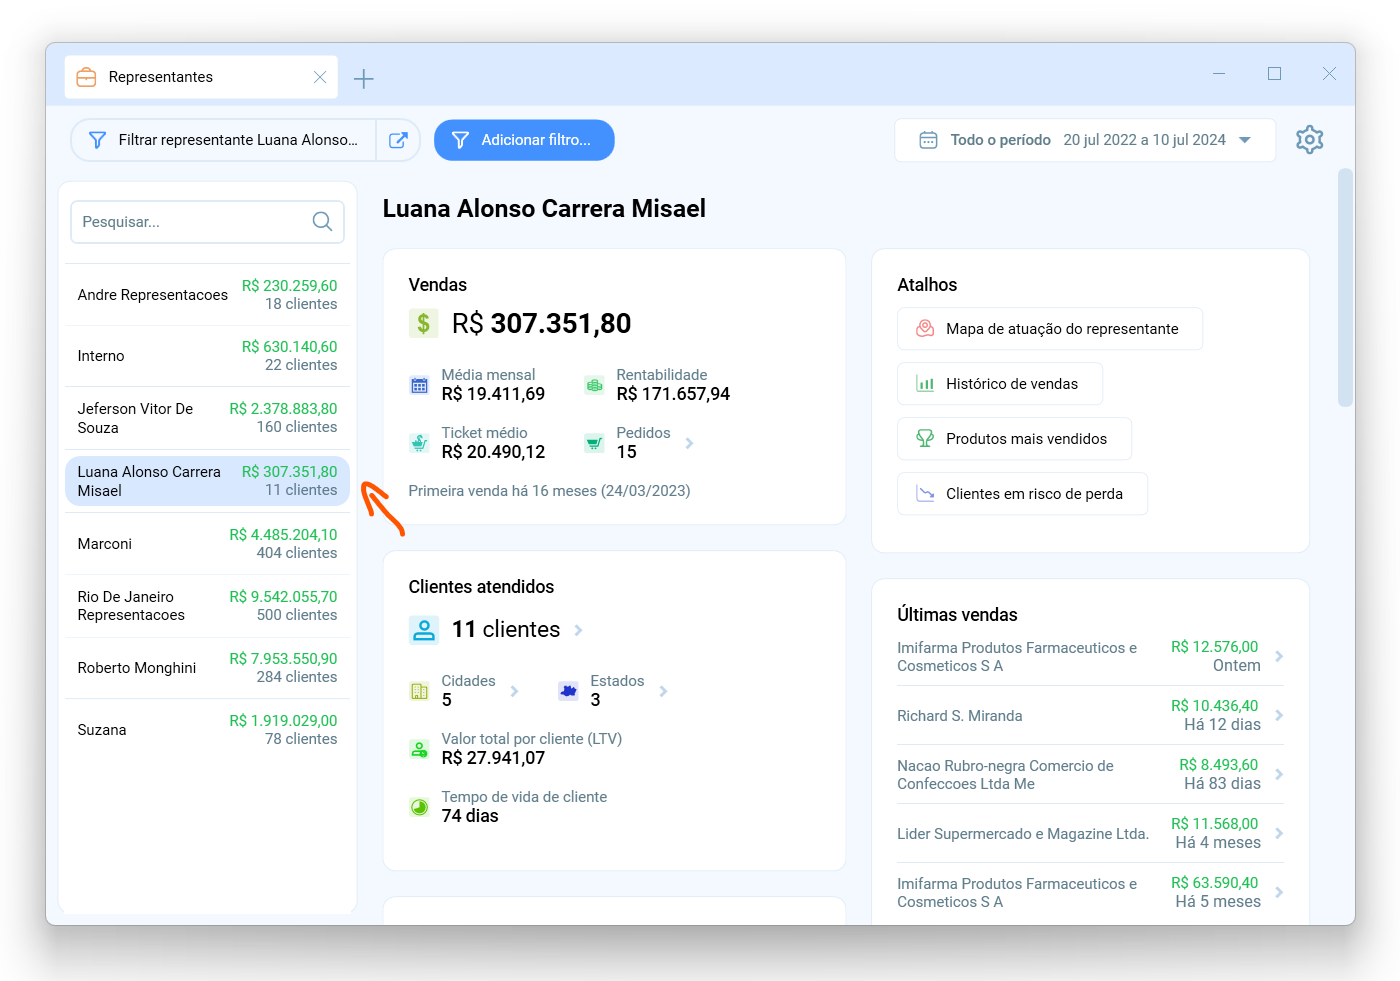Click Imifarma sale from Ontem
This screenshot has width=1400, height=981.
[x=1090, y=657]
